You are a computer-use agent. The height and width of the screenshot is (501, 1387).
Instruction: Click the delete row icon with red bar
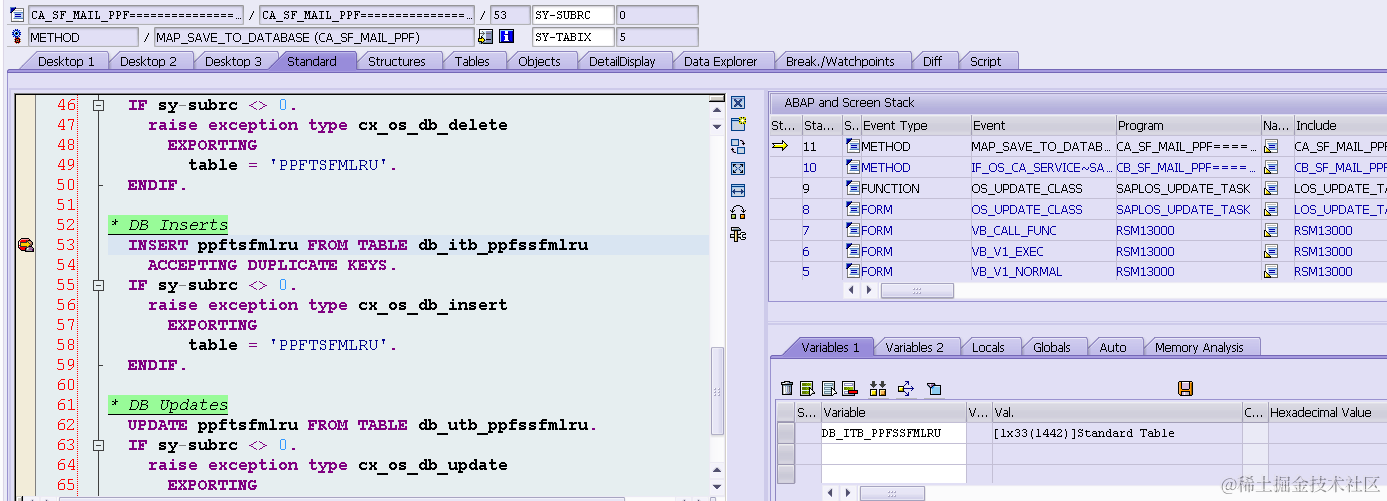click(849, 388)
